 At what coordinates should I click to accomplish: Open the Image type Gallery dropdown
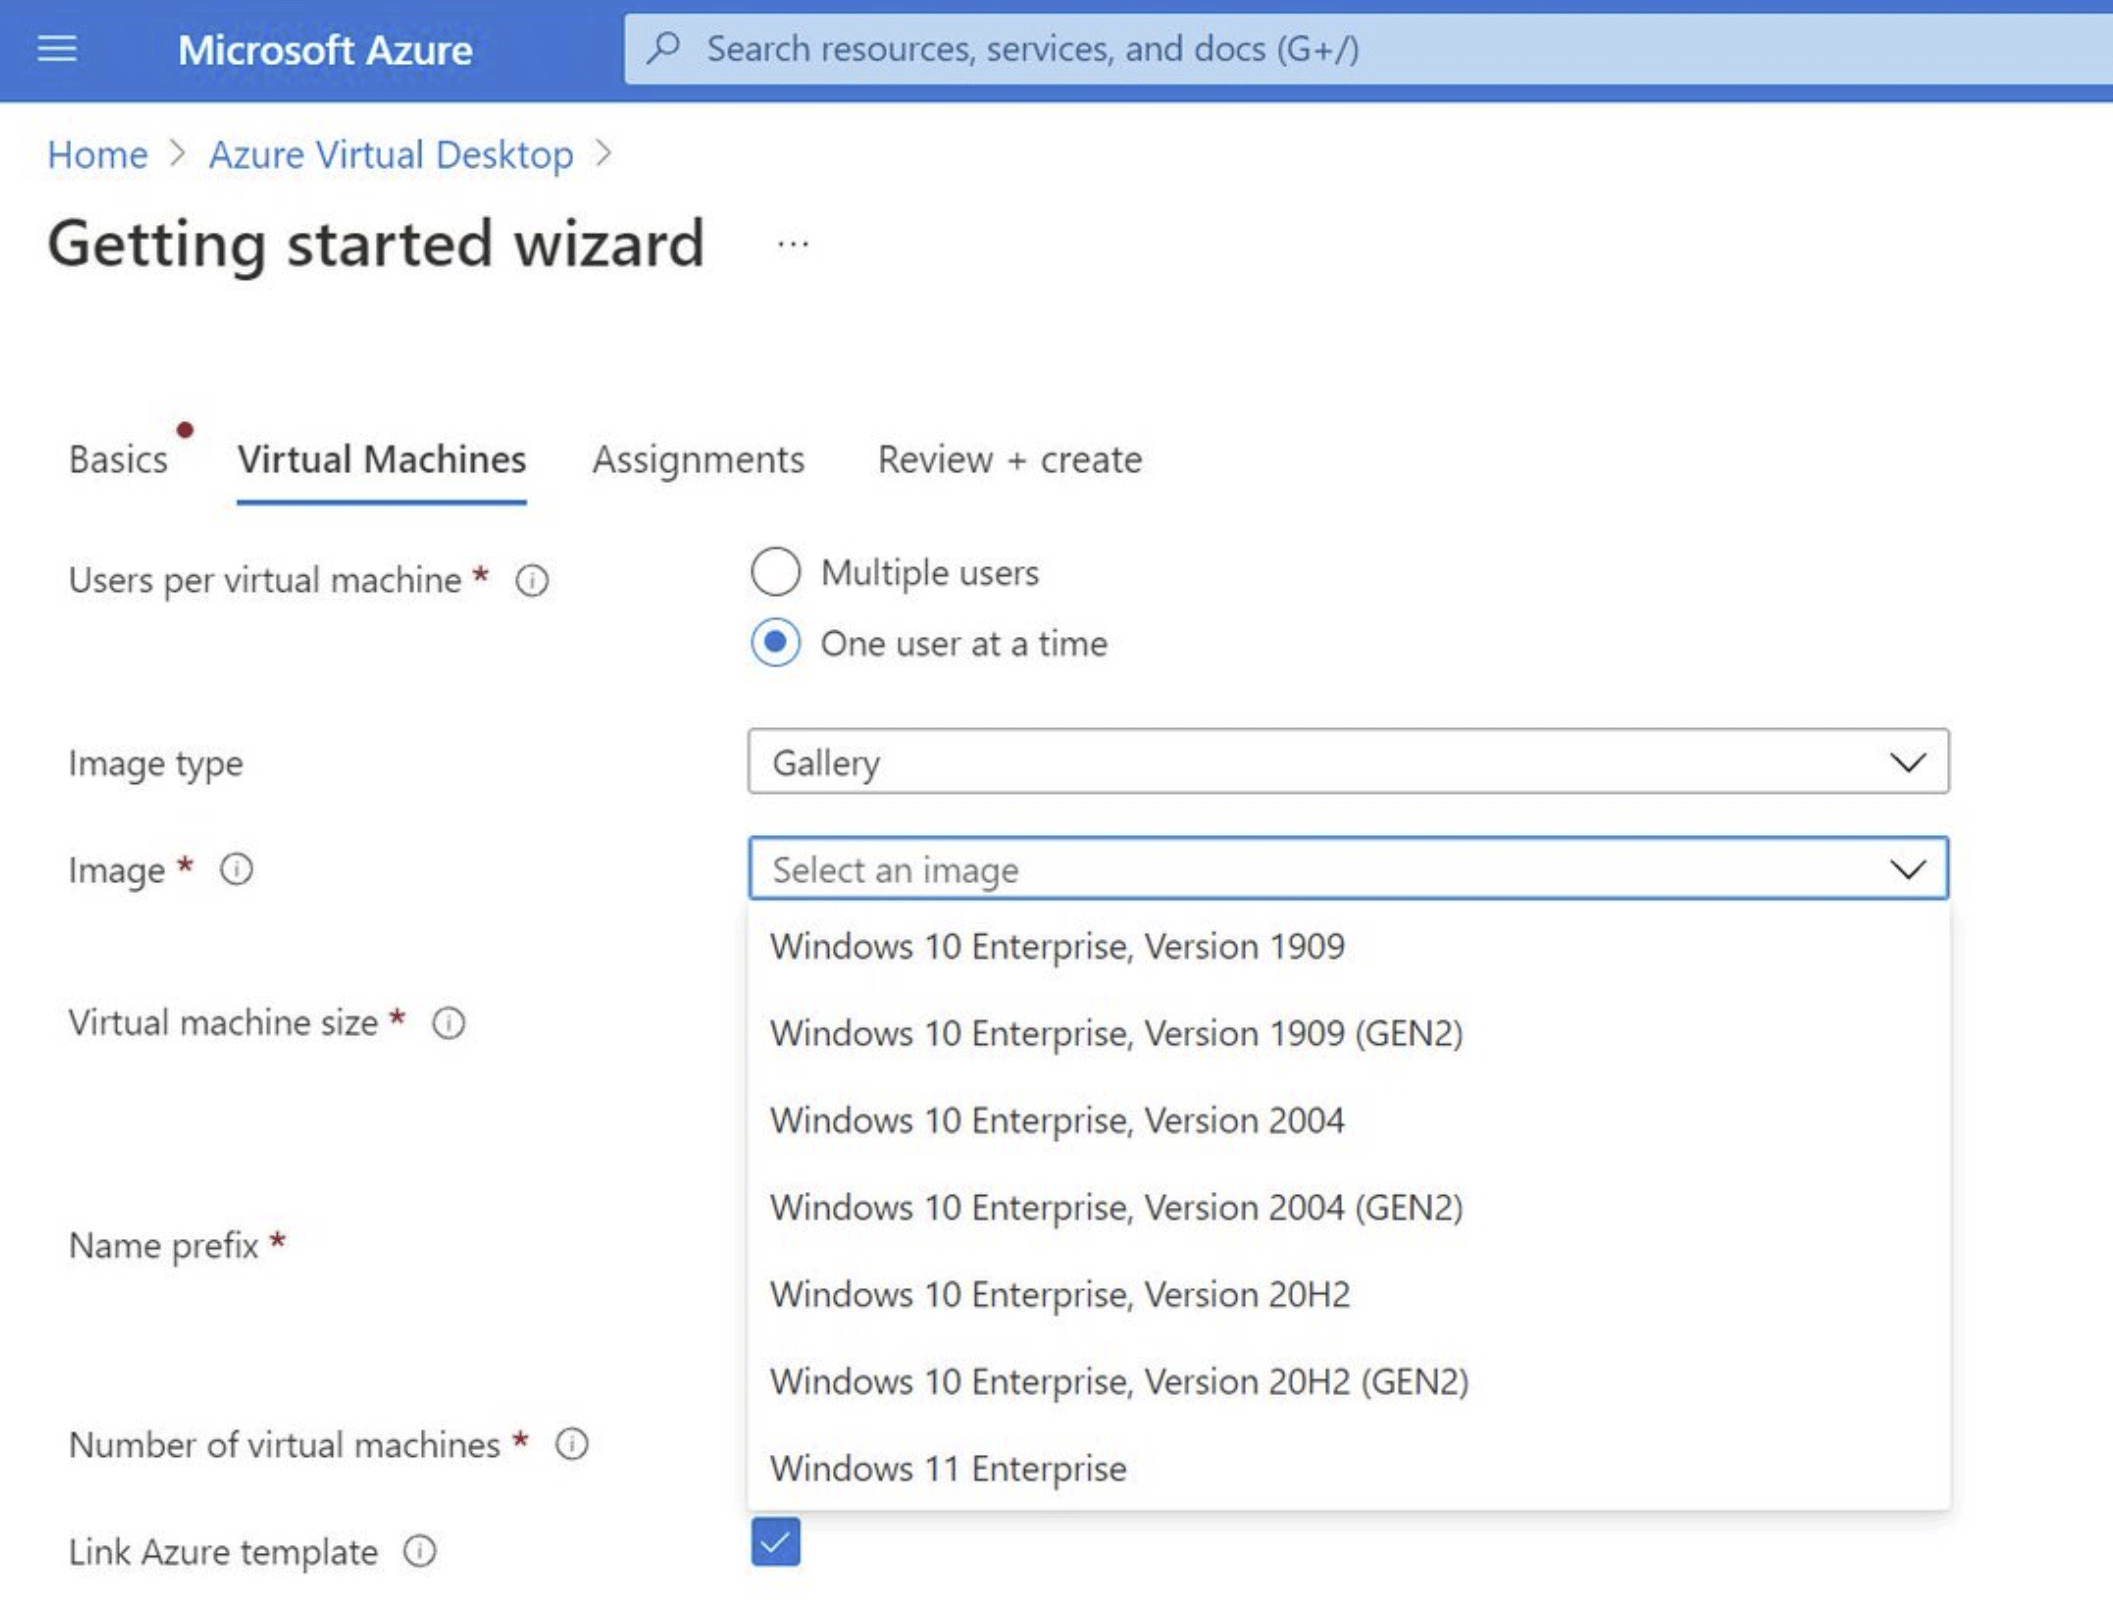click(x=1348, y=762)
